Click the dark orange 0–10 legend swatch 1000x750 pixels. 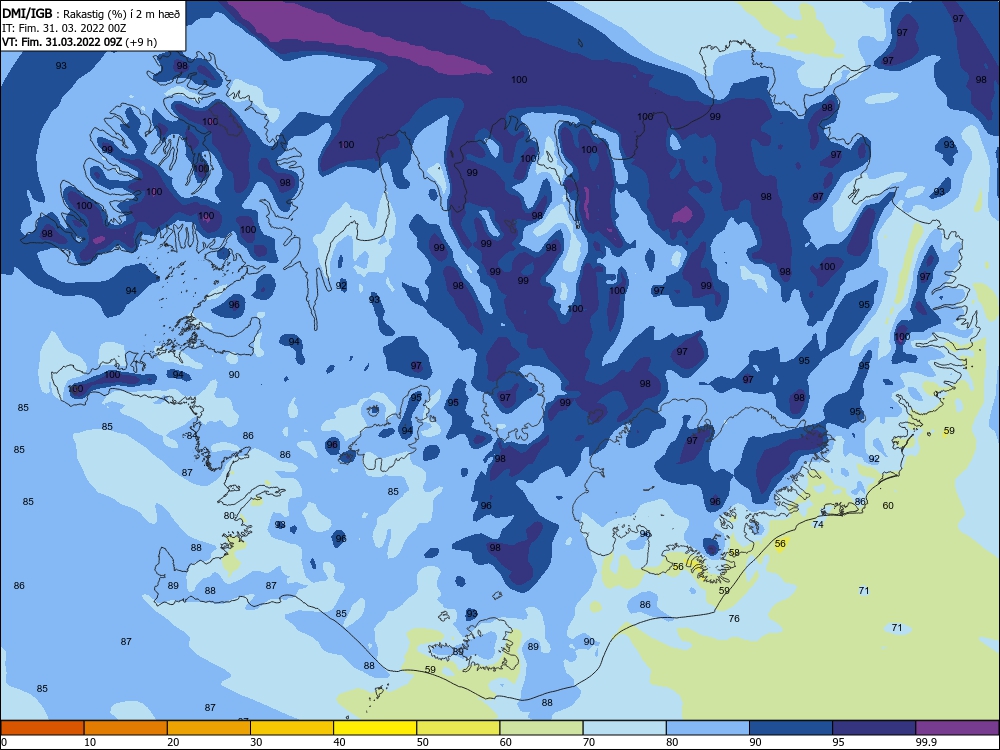coord(42,728)
